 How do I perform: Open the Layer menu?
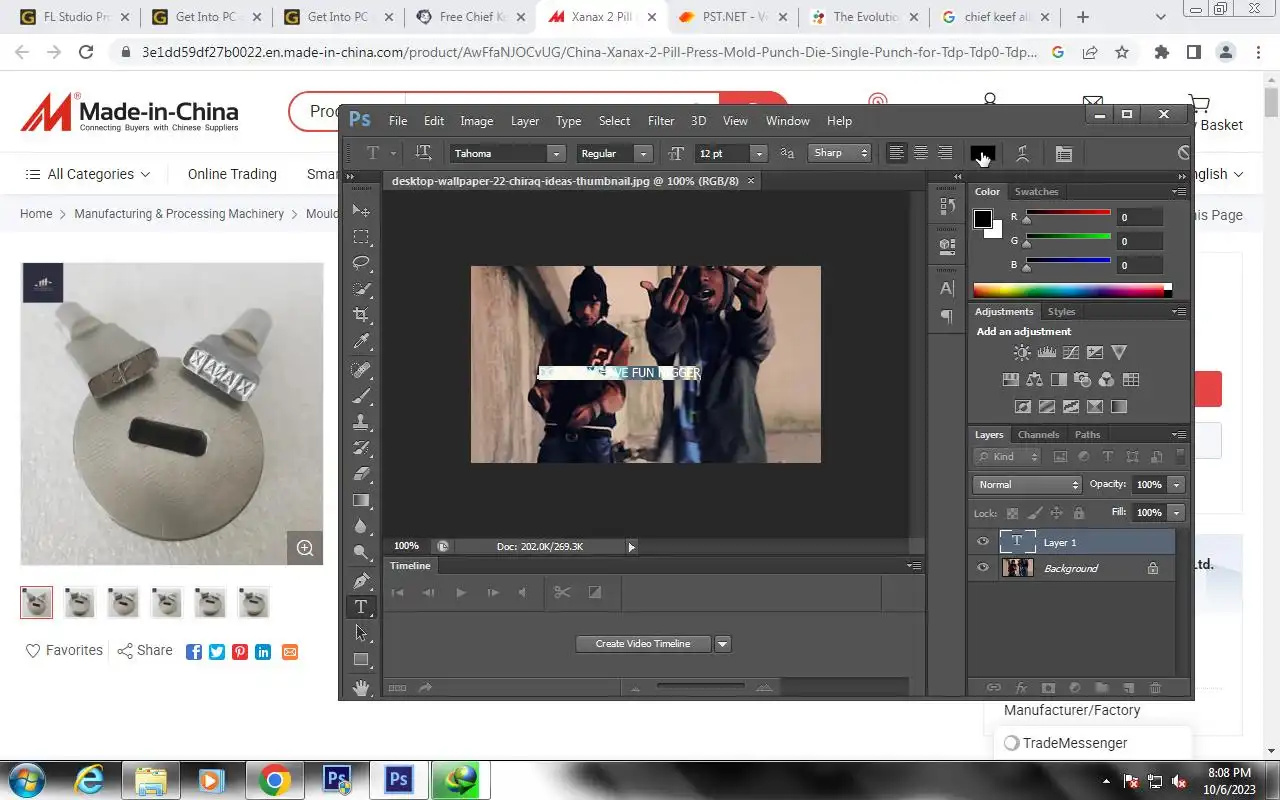[x=525, y=120]
